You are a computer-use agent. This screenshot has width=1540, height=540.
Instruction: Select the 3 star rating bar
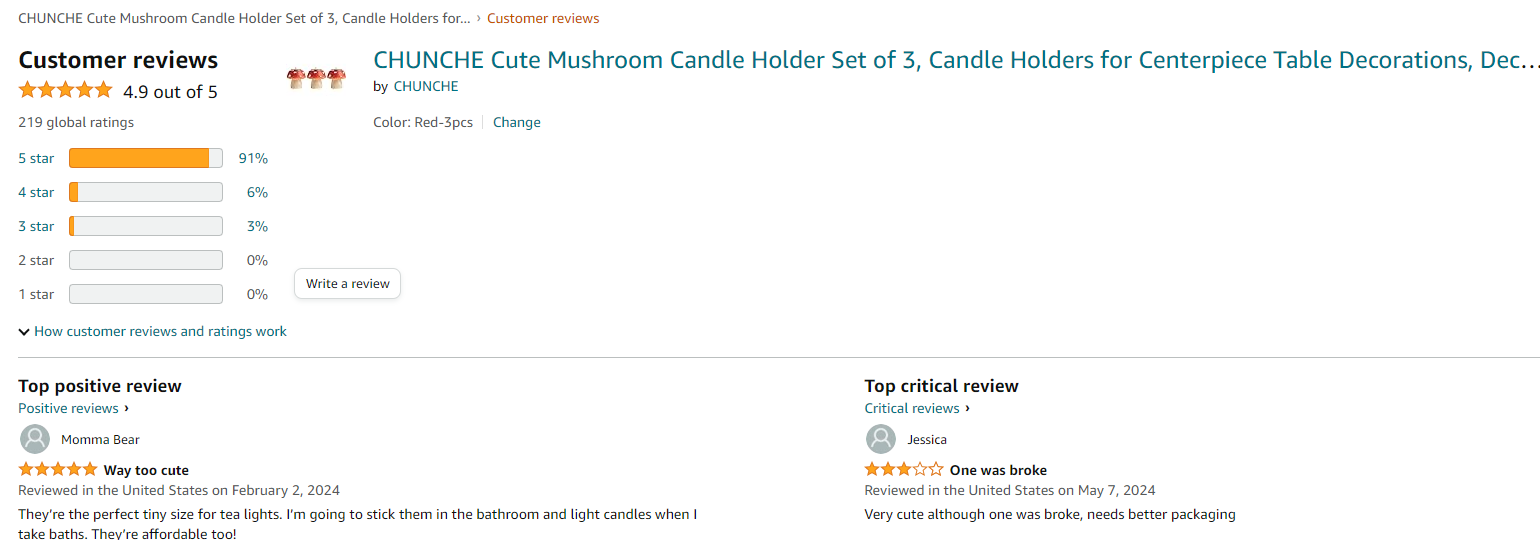145,226
